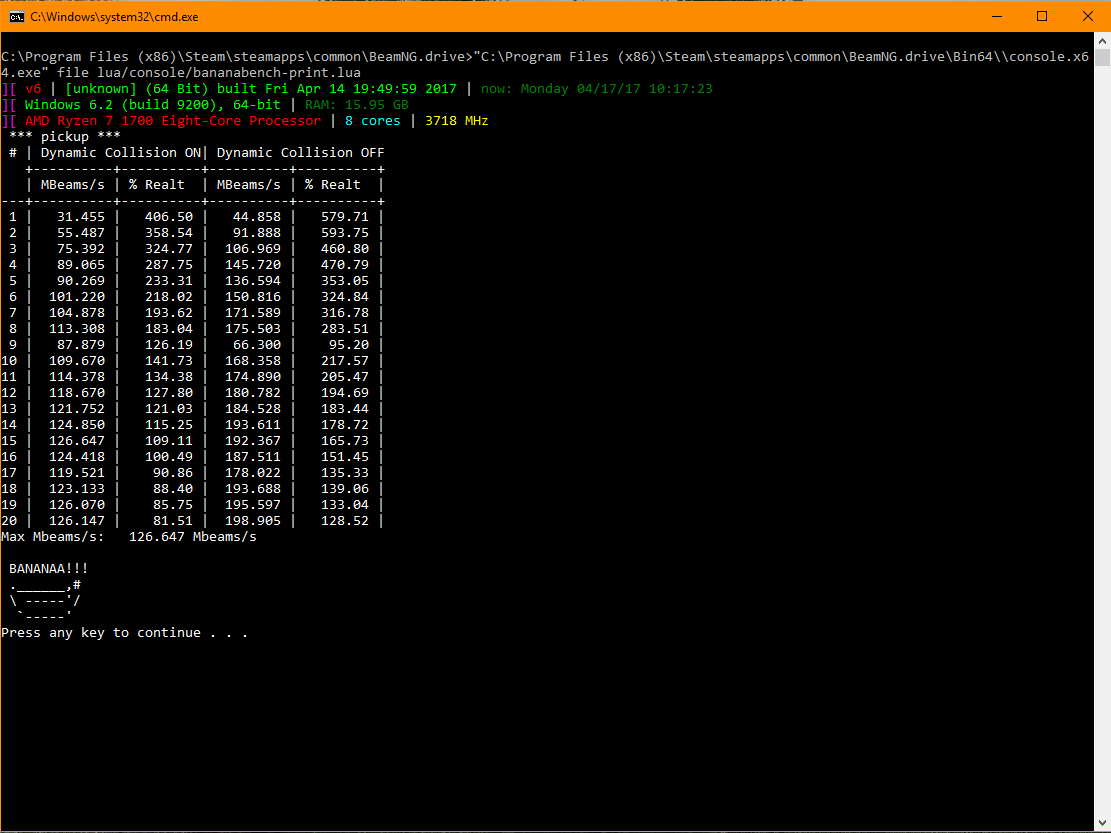Click the scrollbar down arrow
1111x833 pixels.
coord(1102,822)
